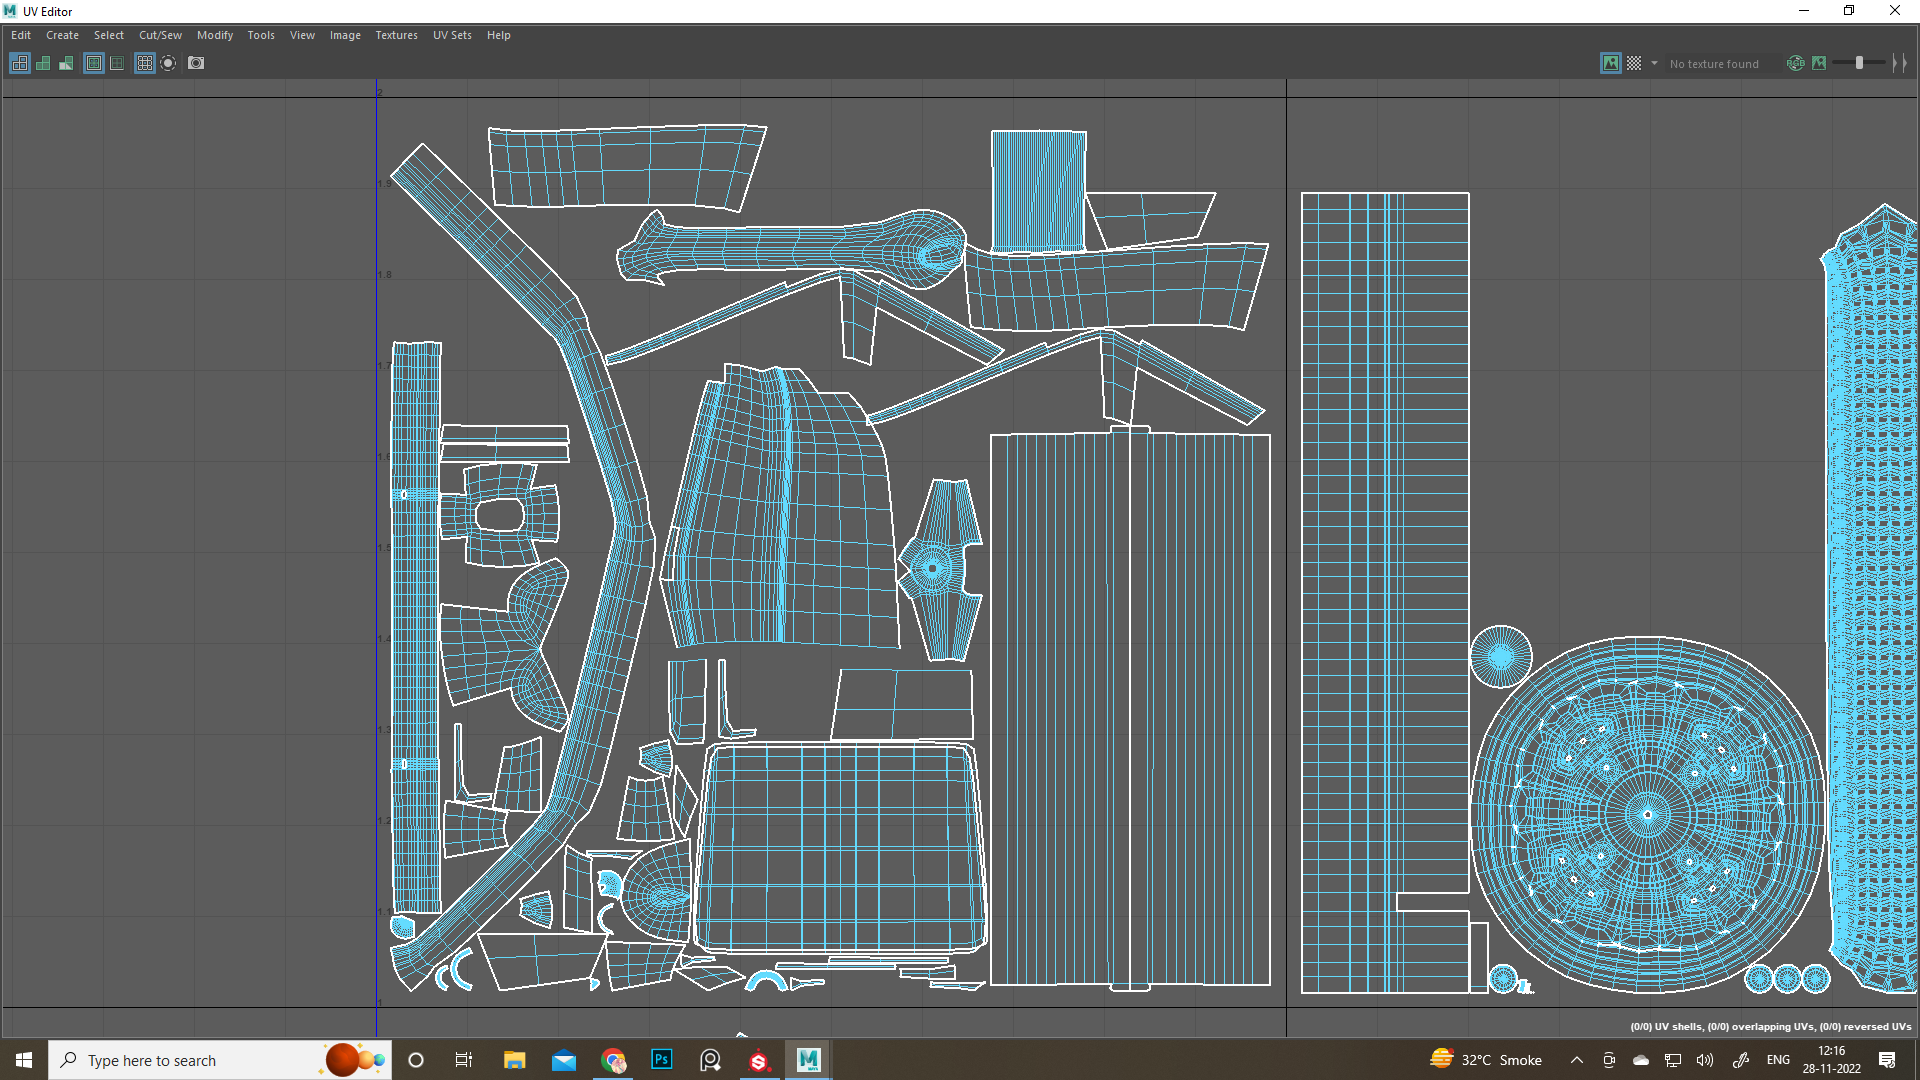Open the Textures menu
Screen dimensions: 1920x1080
pos(397,35)
